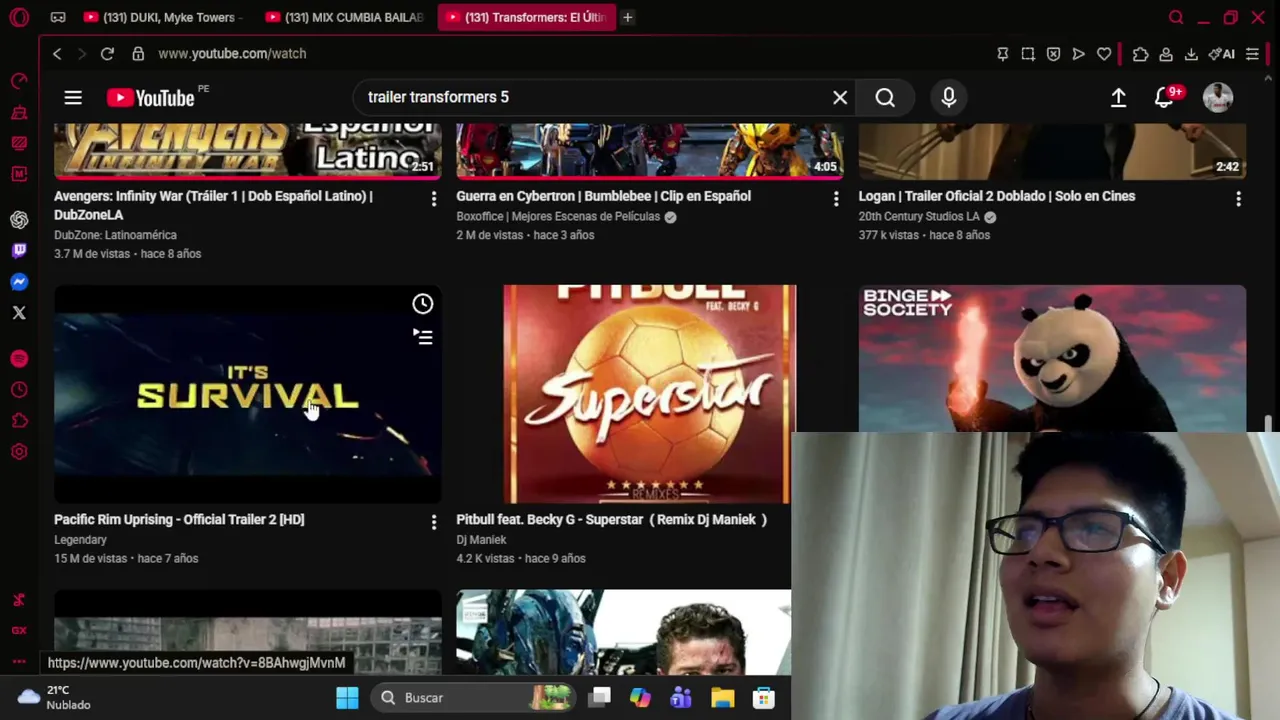The height and width of the screenshot is (720, 1280).
Task: Open YouTube notifications bell
Action: 1164,97
